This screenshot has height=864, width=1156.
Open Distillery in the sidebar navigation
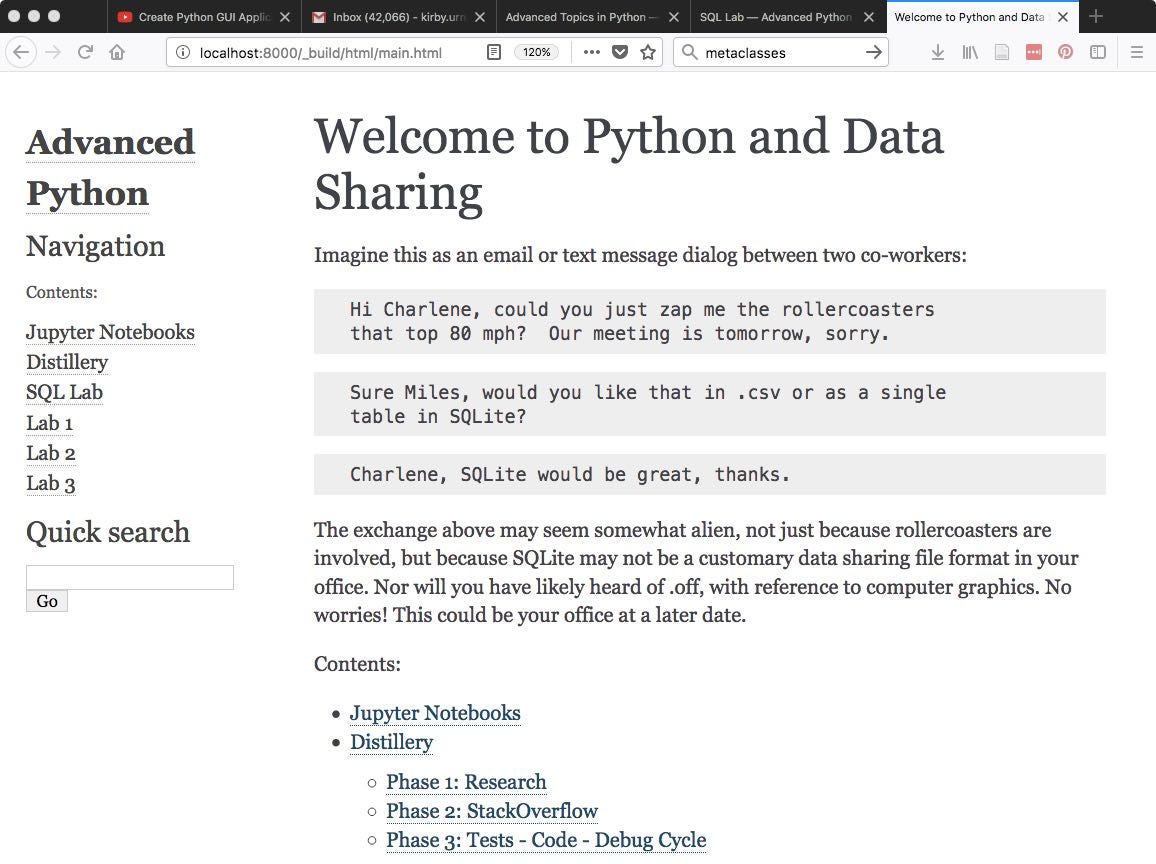(67, 362)
